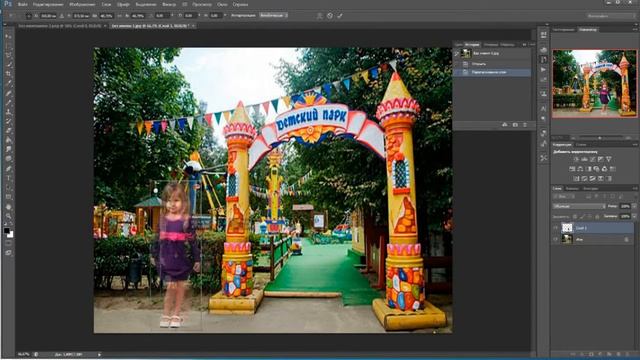This screenshot has width=640, height=360.
Task: Toggle the history brush source box for the snapshot
Action: (457, 53)
